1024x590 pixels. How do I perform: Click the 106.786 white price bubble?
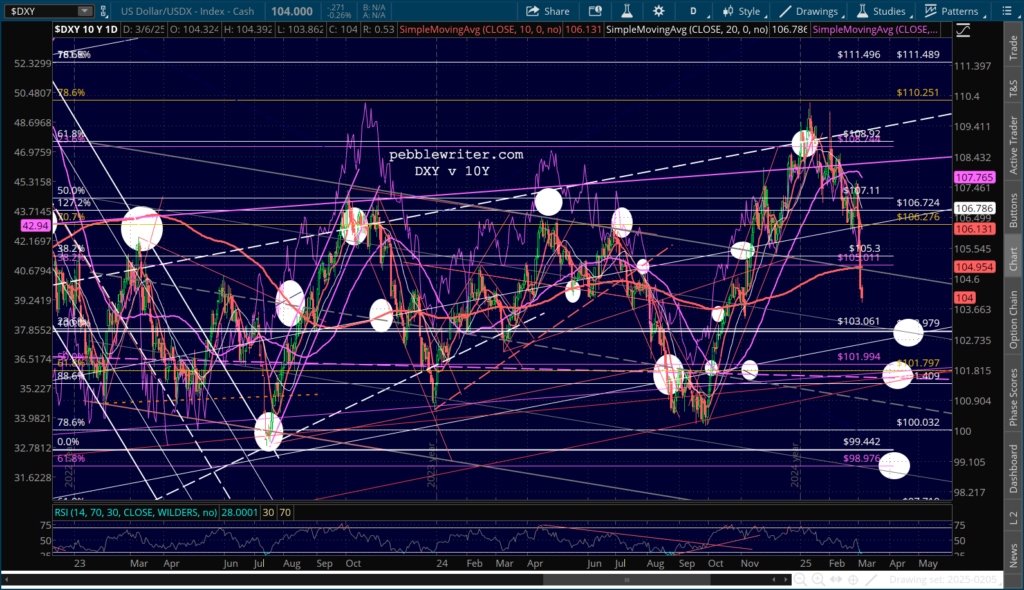[974, 208]
